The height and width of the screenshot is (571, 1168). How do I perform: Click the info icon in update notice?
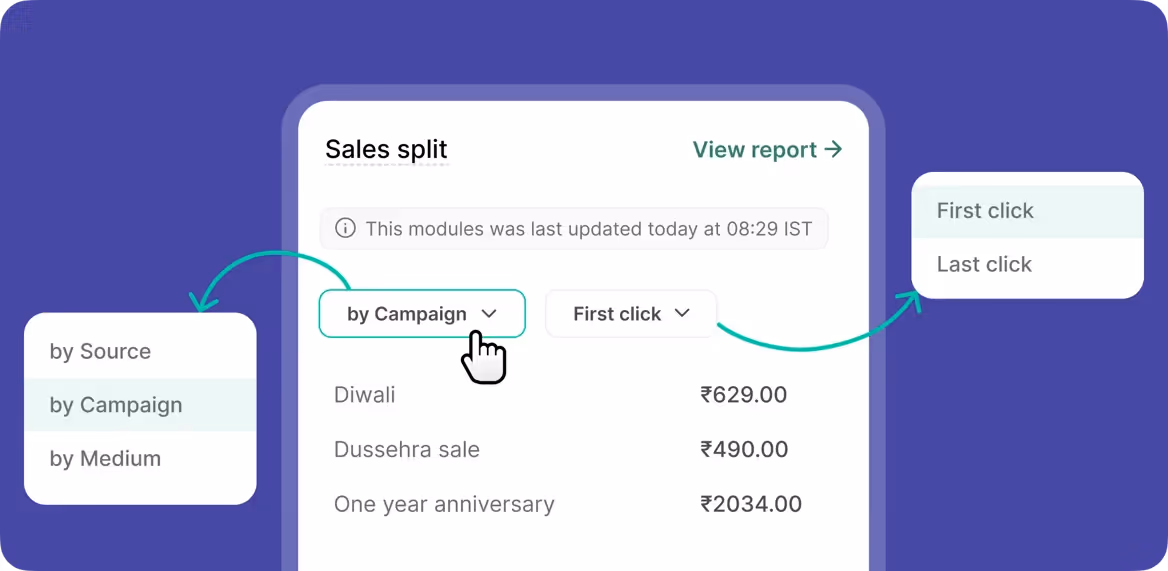tap(345, 228)
